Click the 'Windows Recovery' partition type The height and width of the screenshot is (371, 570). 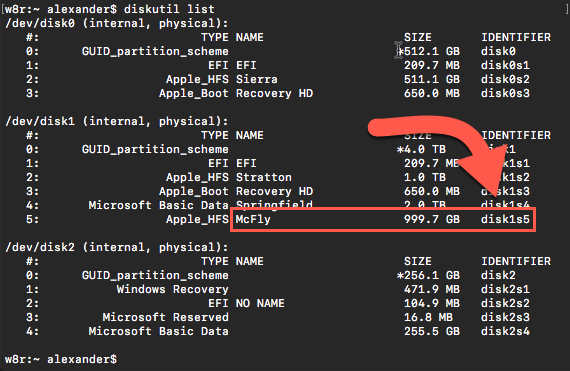[173, 289]
